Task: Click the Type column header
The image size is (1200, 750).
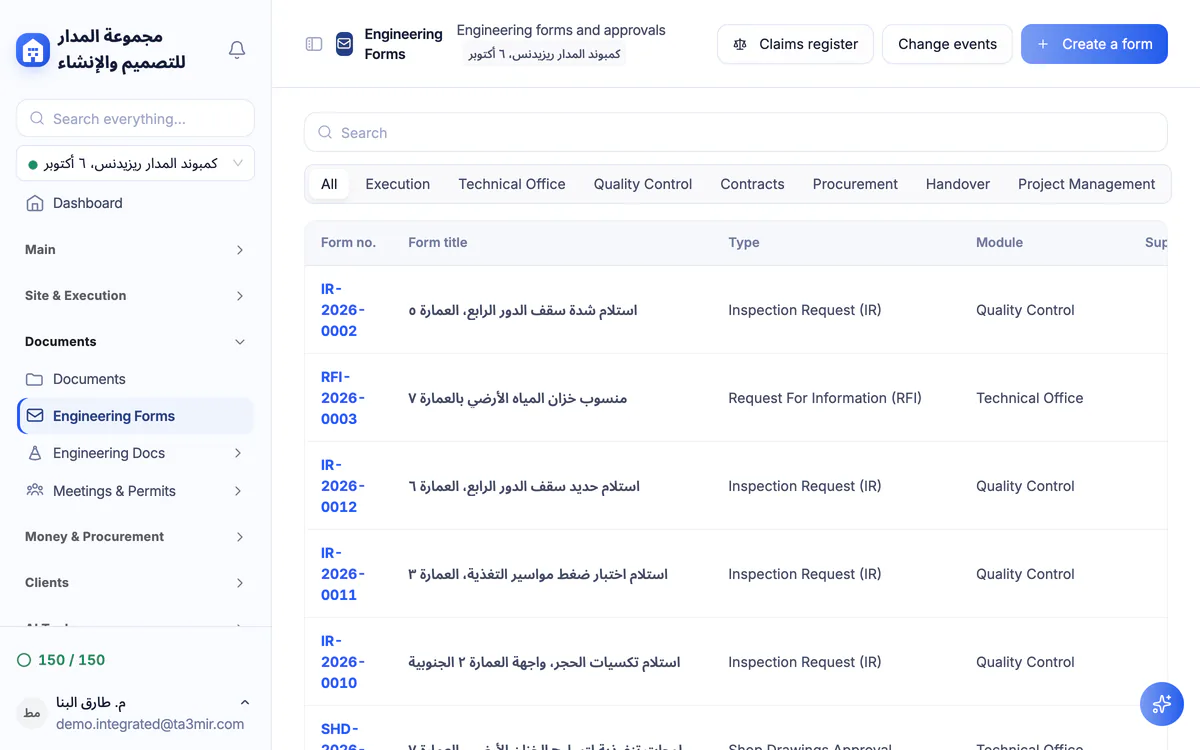Action: [x=744, y=242]
